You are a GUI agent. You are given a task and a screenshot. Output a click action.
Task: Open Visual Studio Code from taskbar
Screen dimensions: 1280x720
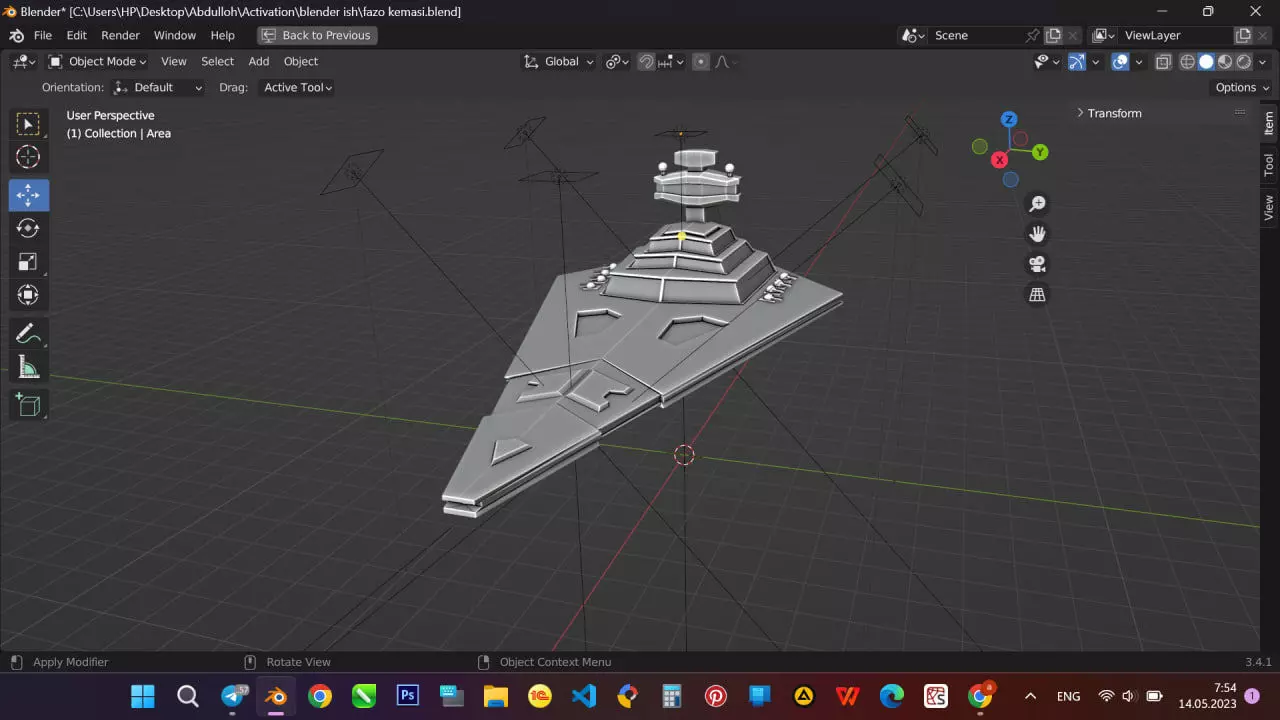(583, 695)
